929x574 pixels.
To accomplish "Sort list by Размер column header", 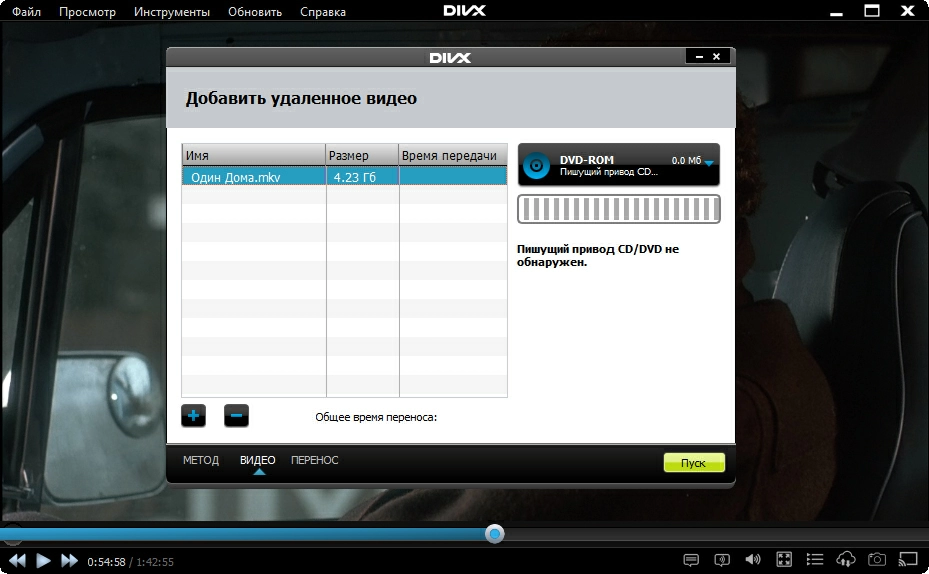I will (362, 155).
